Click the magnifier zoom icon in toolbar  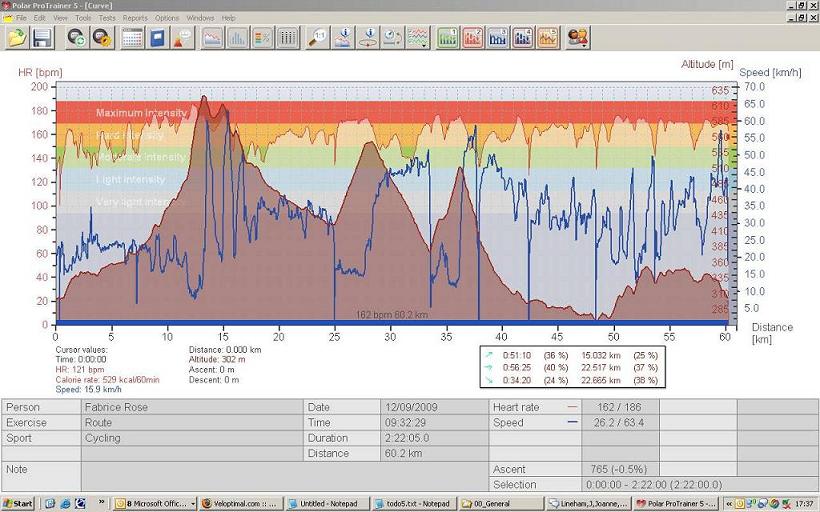[x=318, y=38]
